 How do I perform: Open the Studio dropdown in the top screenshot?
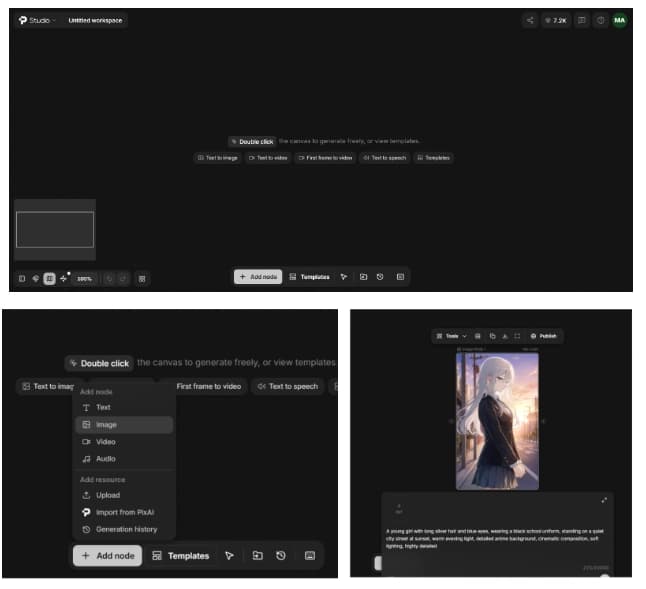(x=37, y=20)
